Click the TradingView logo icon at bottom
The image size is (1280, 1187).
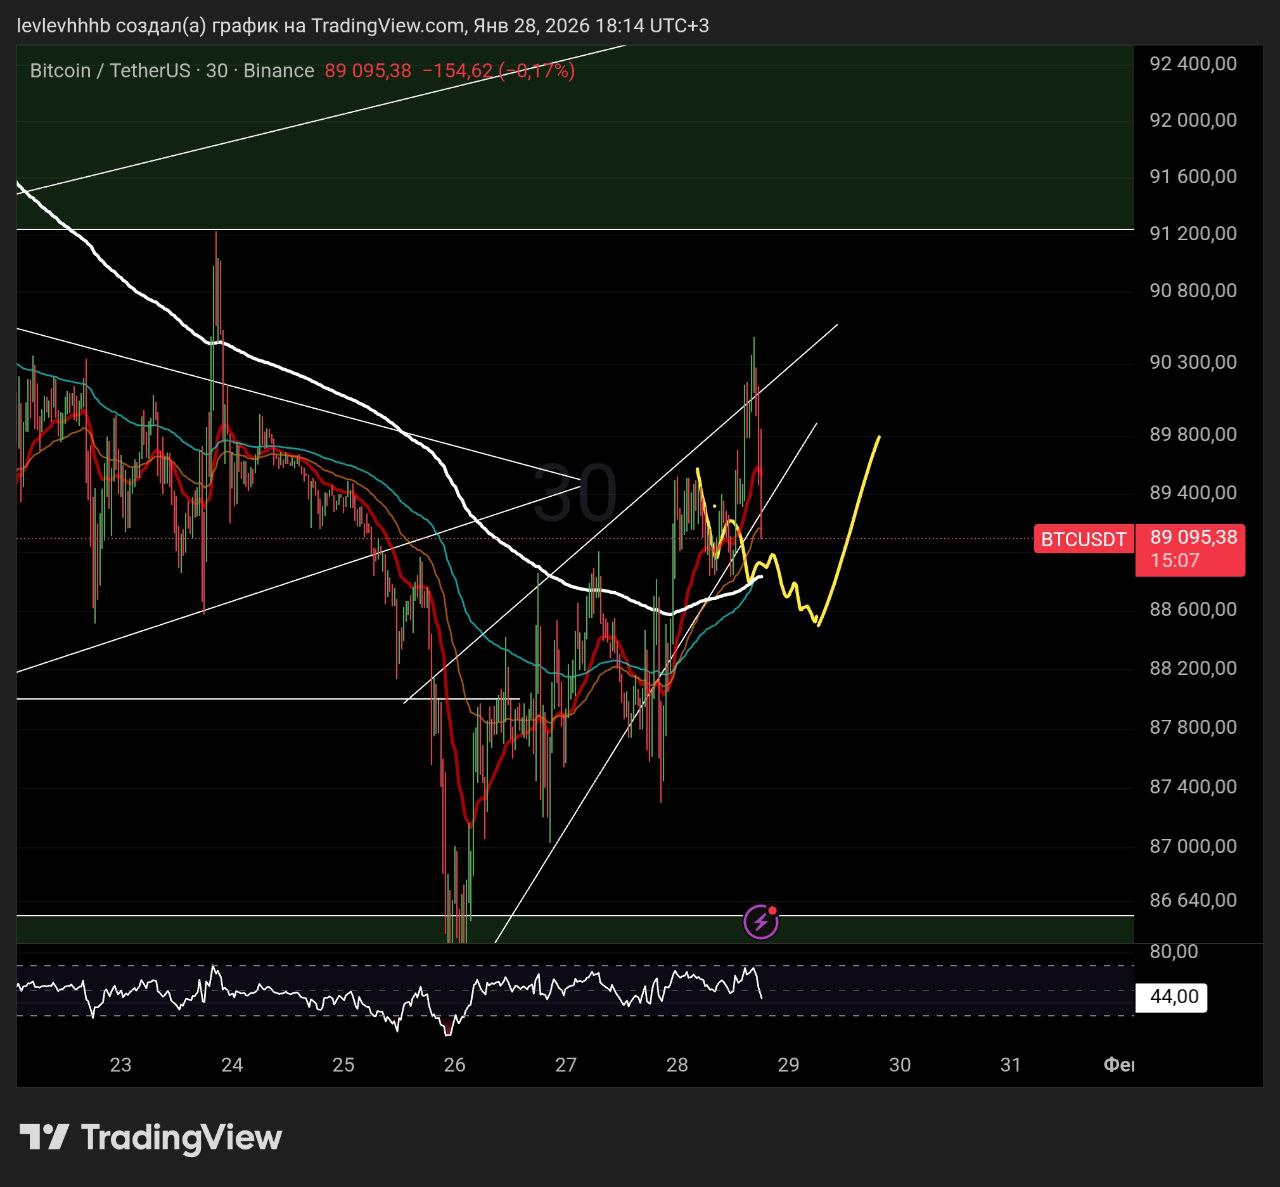[44, 1137]
